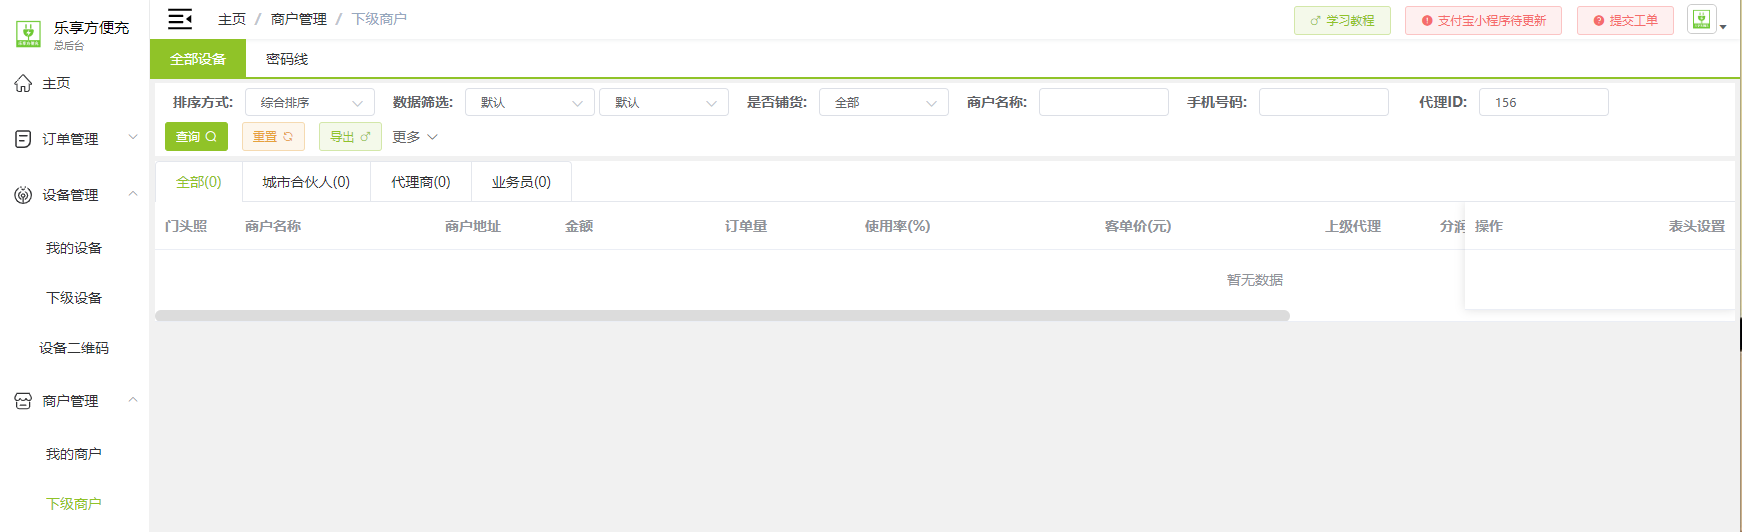The image size is (1742, 532).
Task: Select 下级商户 in the sidebar
Action: coord(74,504)
